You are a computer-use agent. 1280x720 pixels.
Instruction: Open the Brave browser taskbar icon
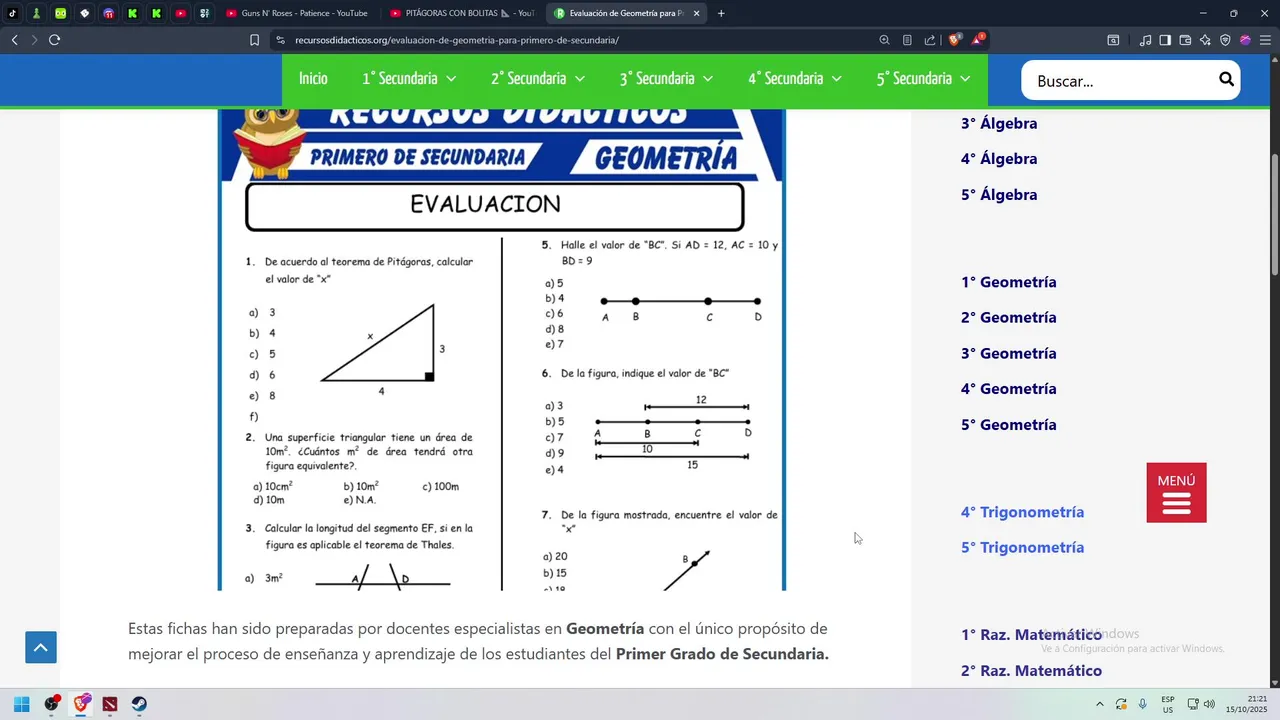coord(81,704)
